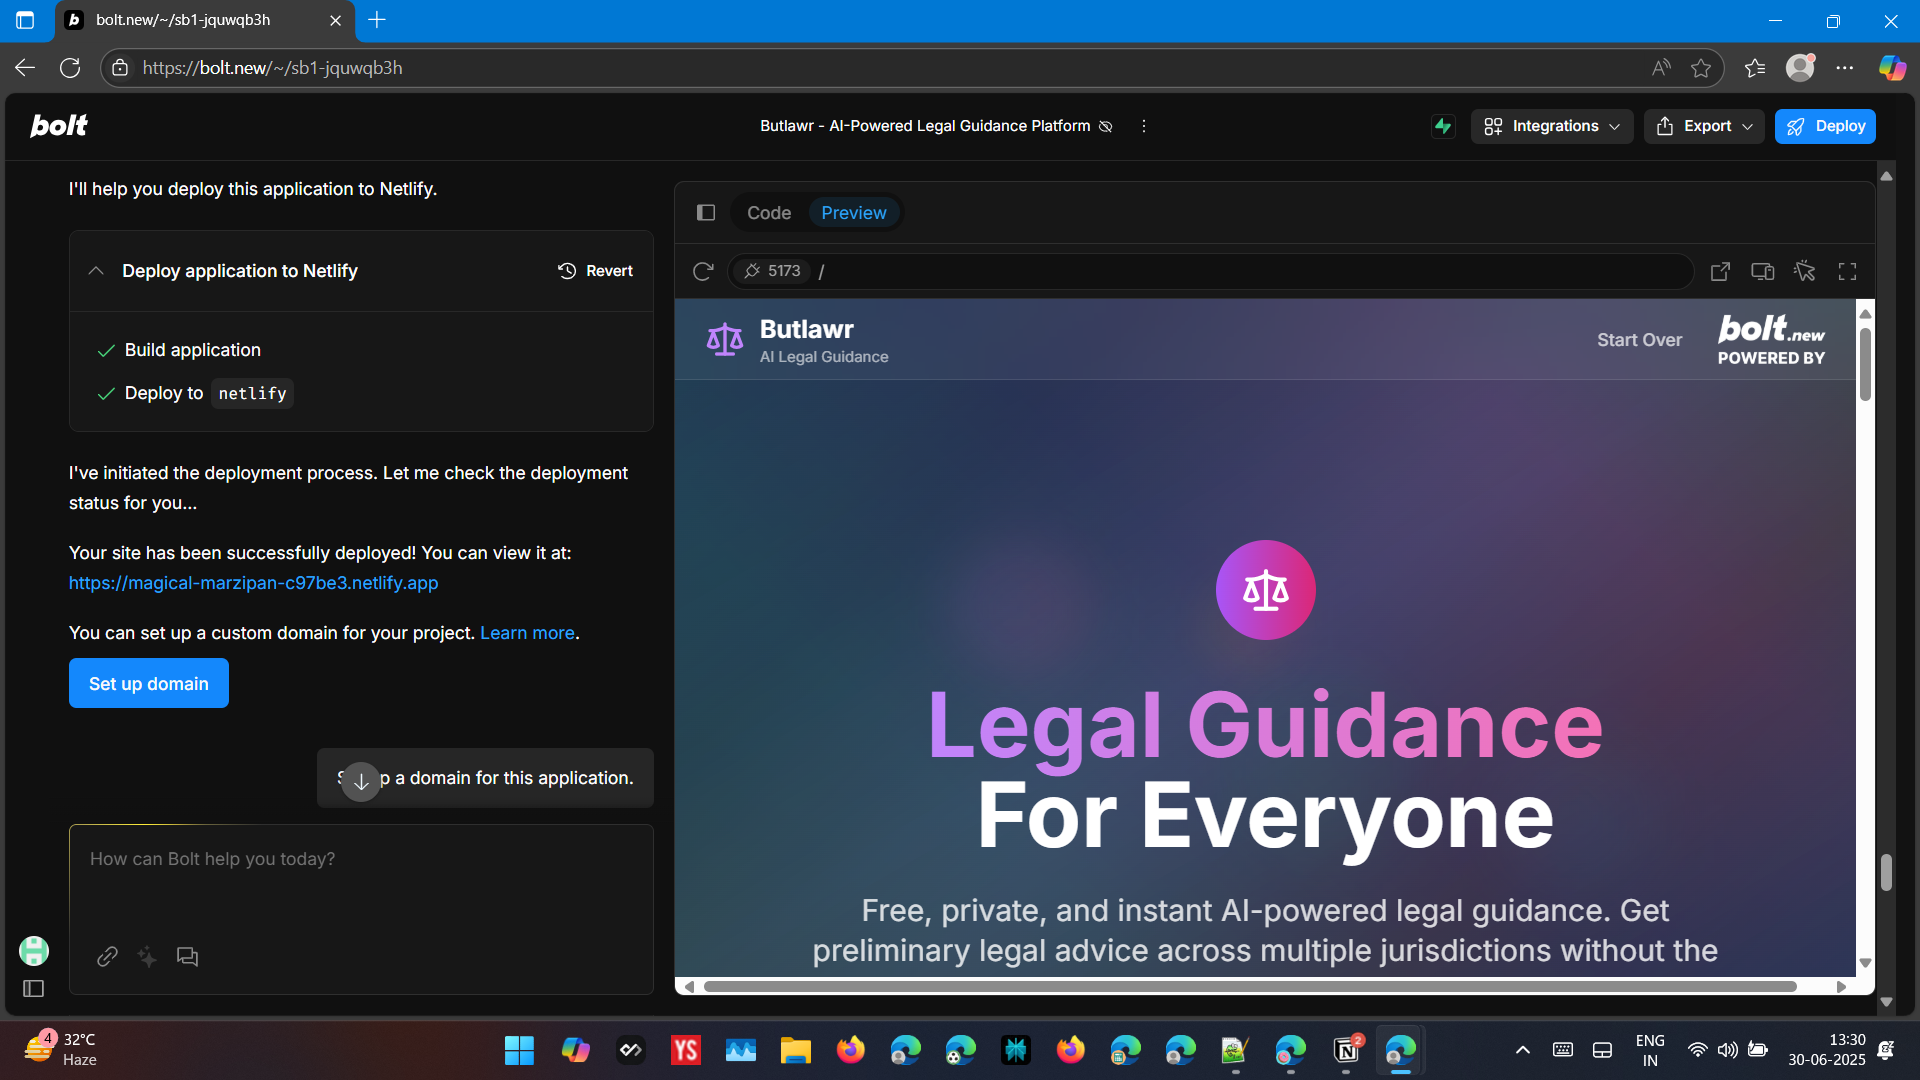
Task: Click the Set up domain button
Action: pyautogui.click(x=148, y=684)
